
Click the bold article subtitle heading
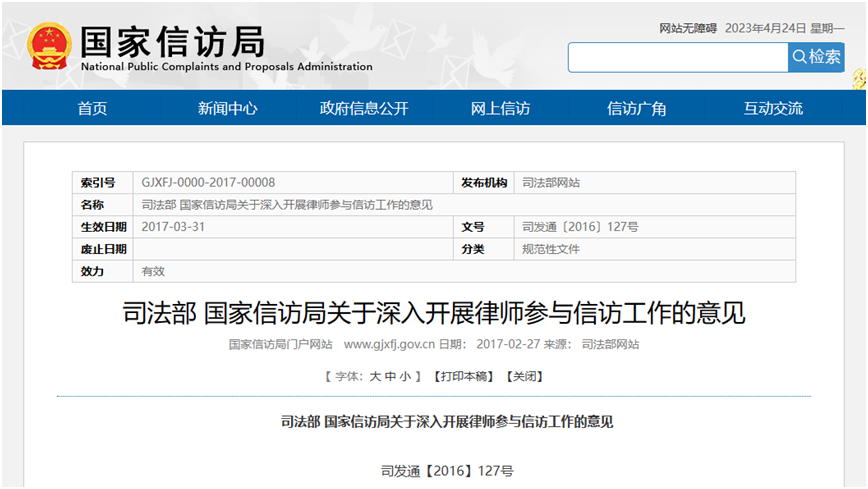[447, 422]
